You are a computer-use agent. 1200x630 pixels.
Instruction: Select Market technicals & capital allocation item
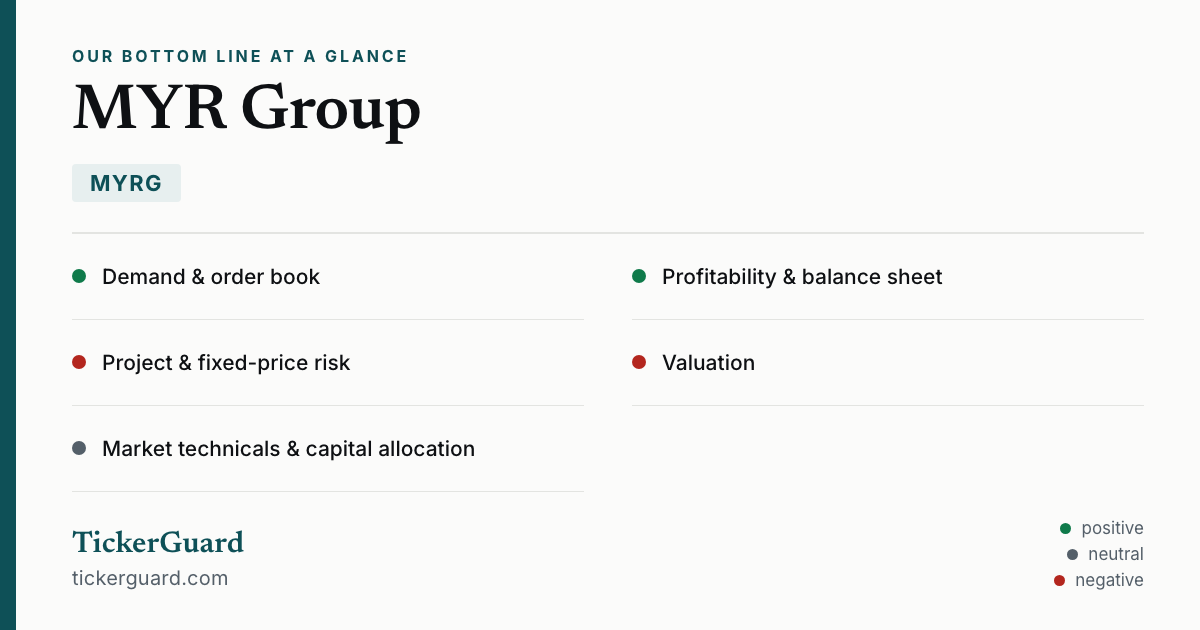pos(328,449)
